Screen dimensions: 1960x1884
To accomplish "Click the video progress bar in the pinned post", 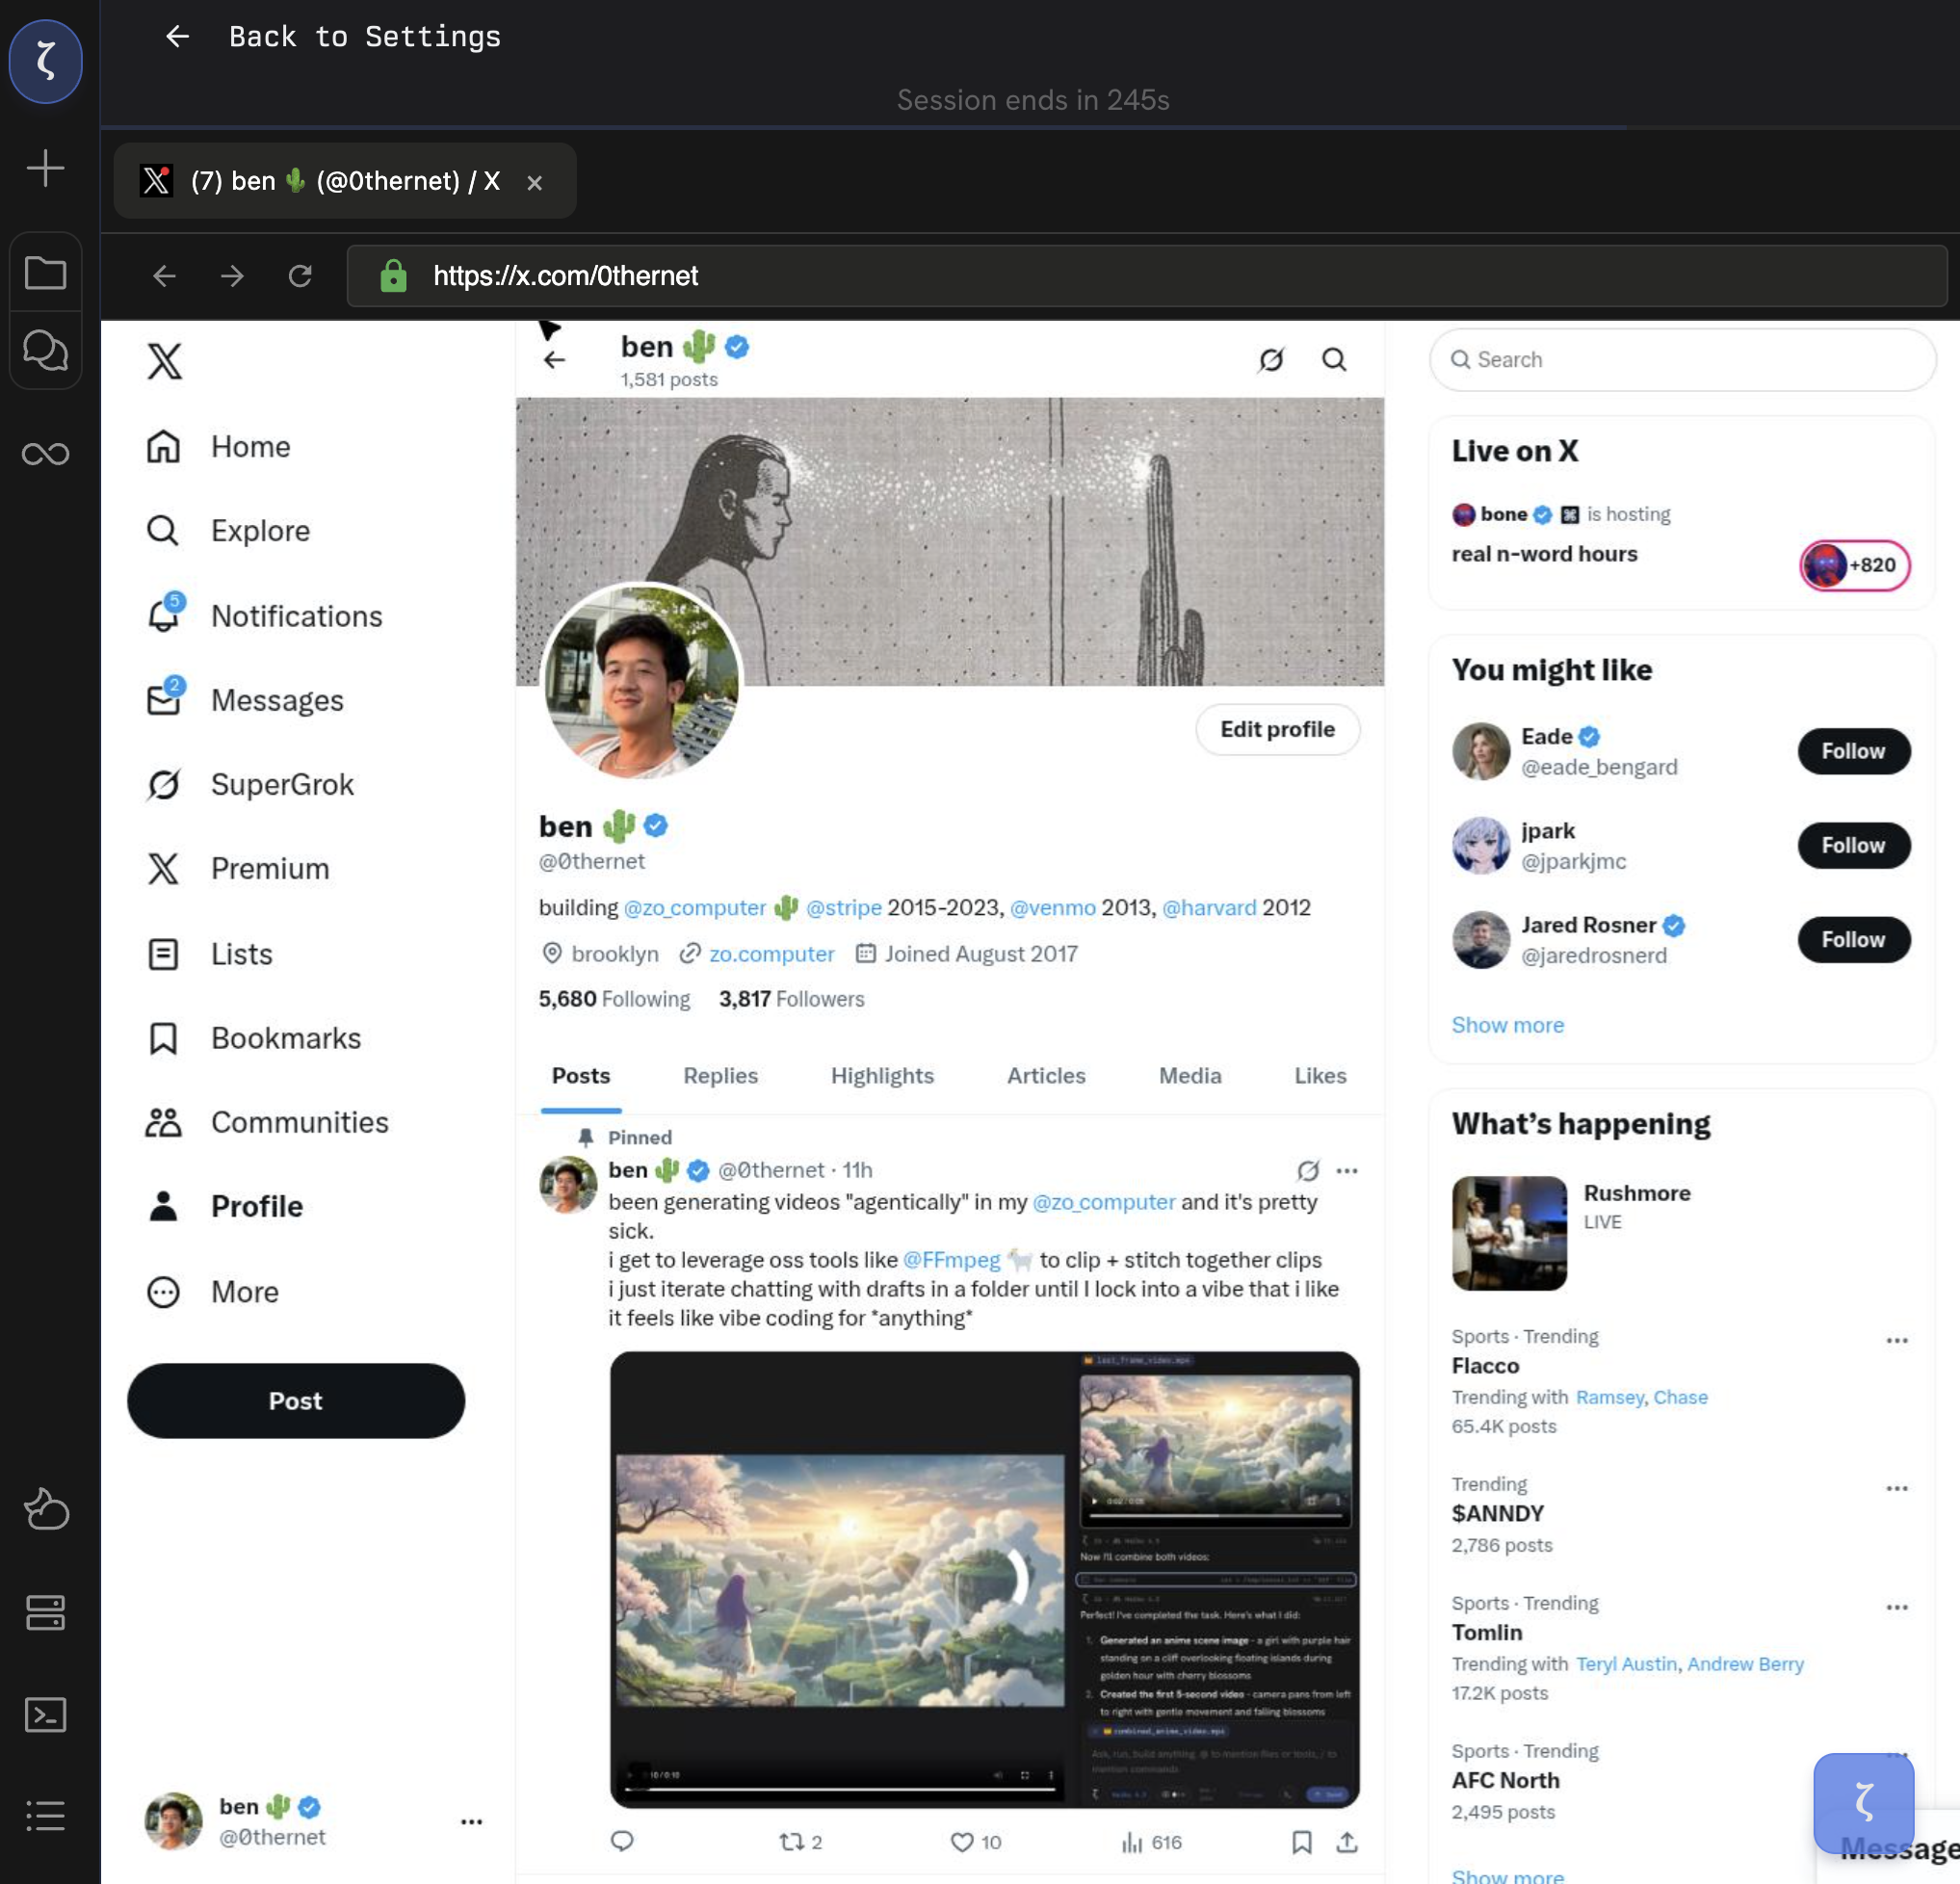I will tap(840, 1788).
